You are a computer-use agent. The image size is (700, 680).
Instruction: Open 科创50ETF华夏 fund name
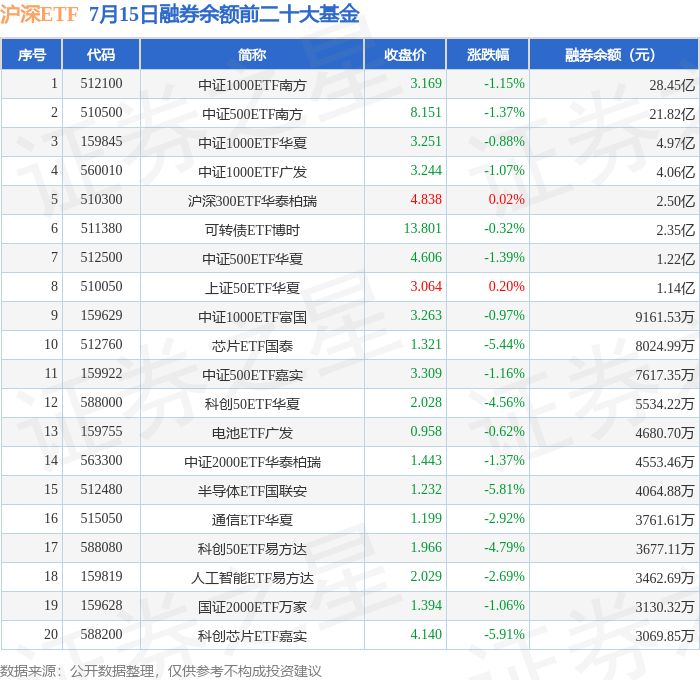[x=252, y=405]
